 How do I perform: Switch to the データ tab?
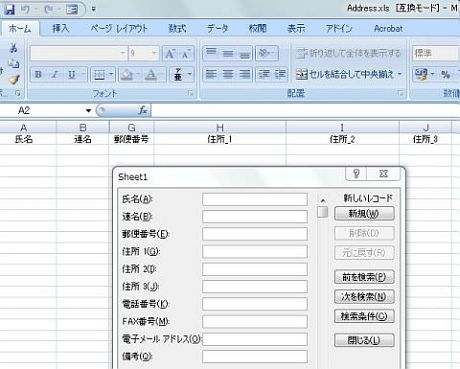(218, 29)
